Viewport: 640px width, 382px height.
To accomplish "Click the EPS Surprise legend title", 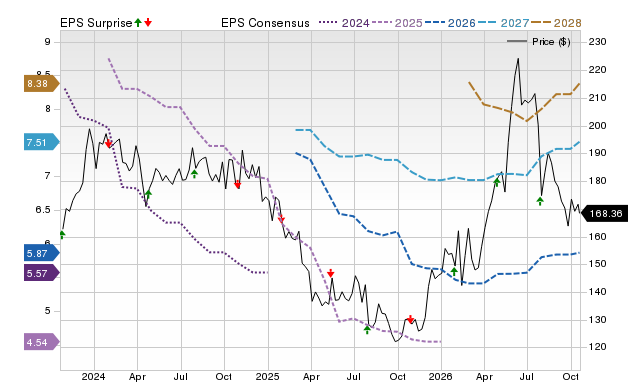I will pyautogui.click(x=96, y=23).
